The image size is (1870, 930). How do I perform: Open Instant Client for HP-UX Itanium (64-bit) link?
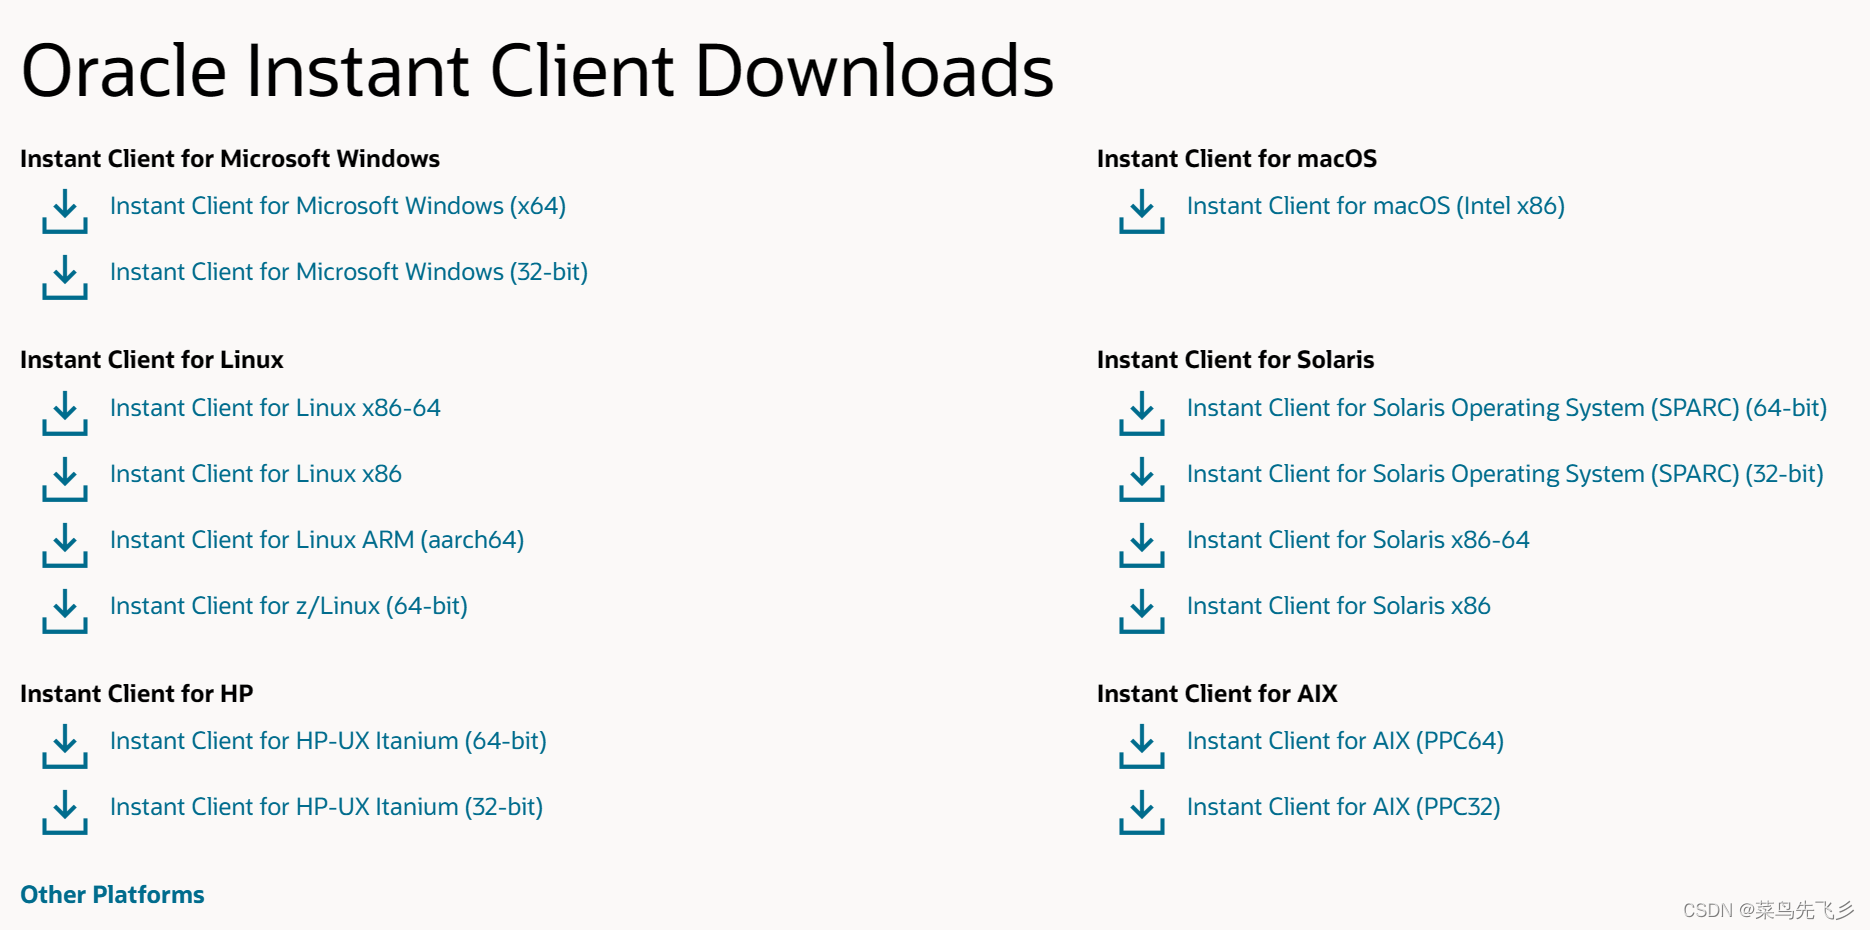(328, 741)
